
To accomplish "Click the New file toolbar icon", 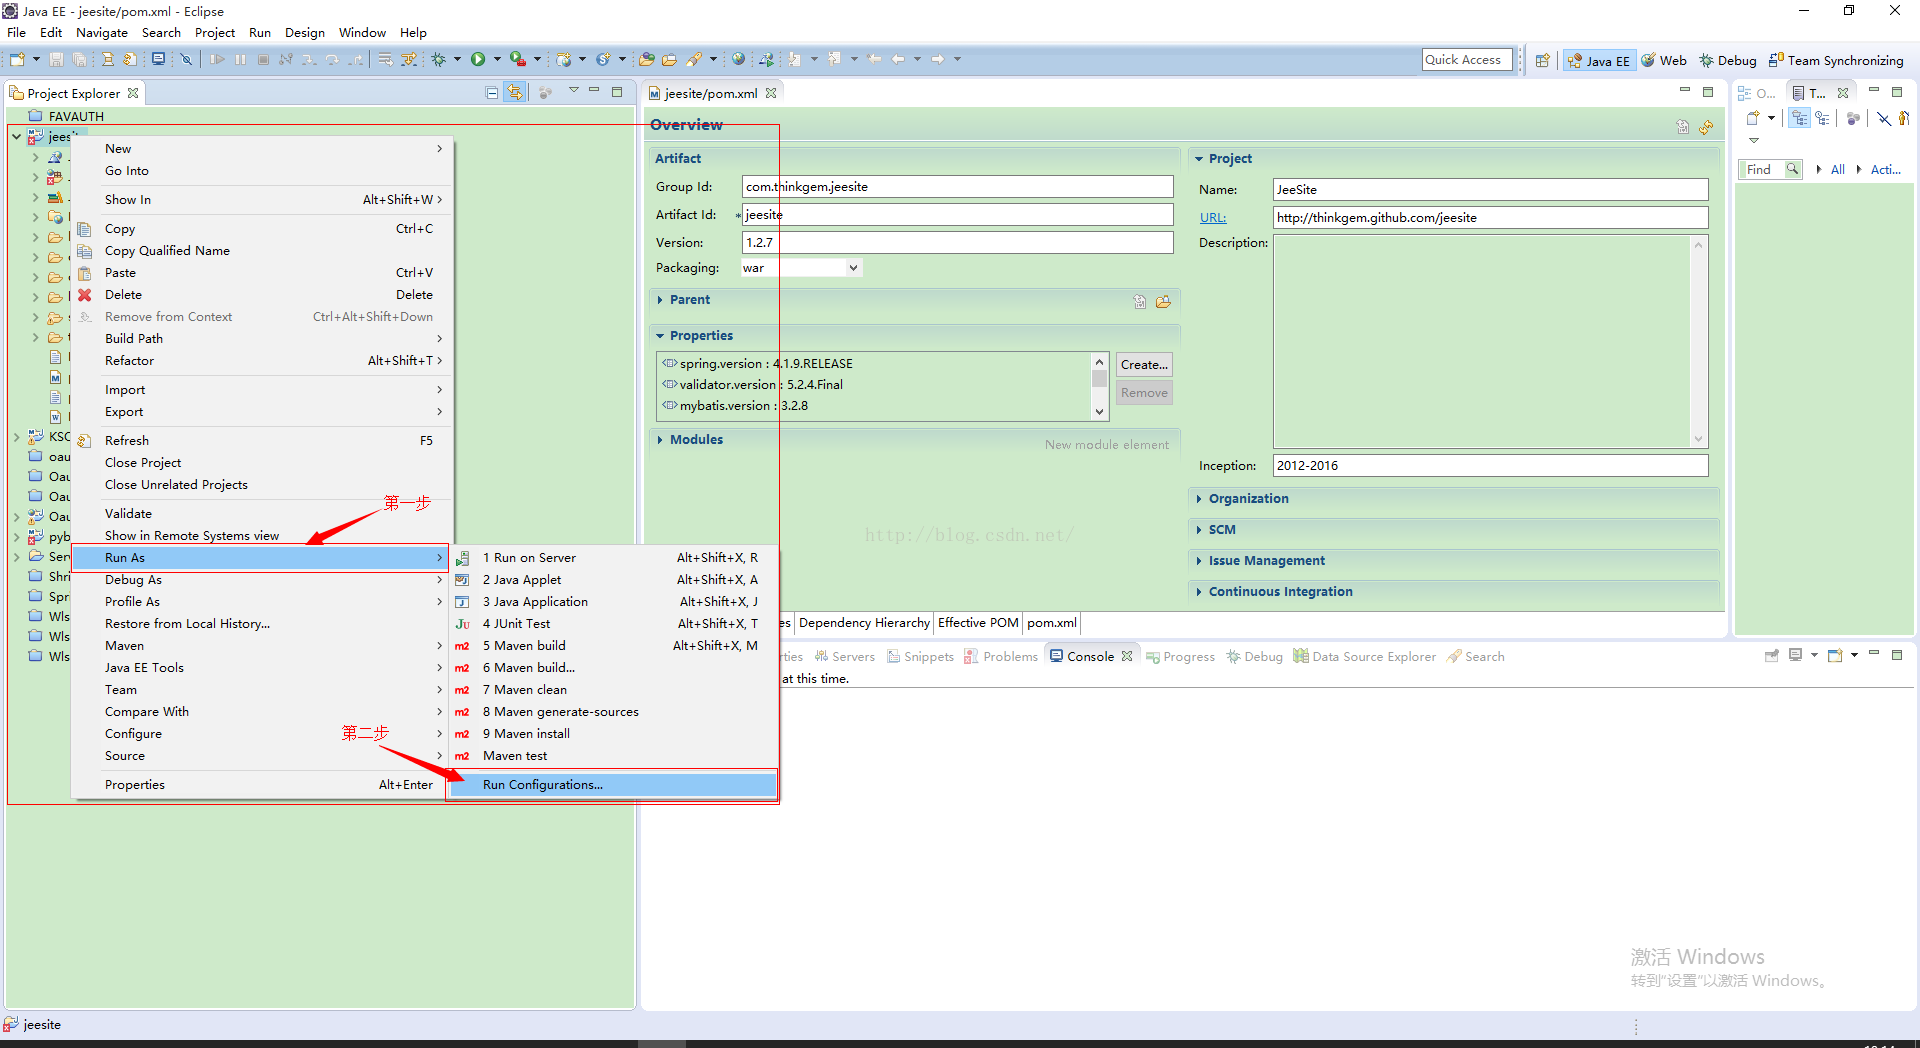I will tap(17, 60).
